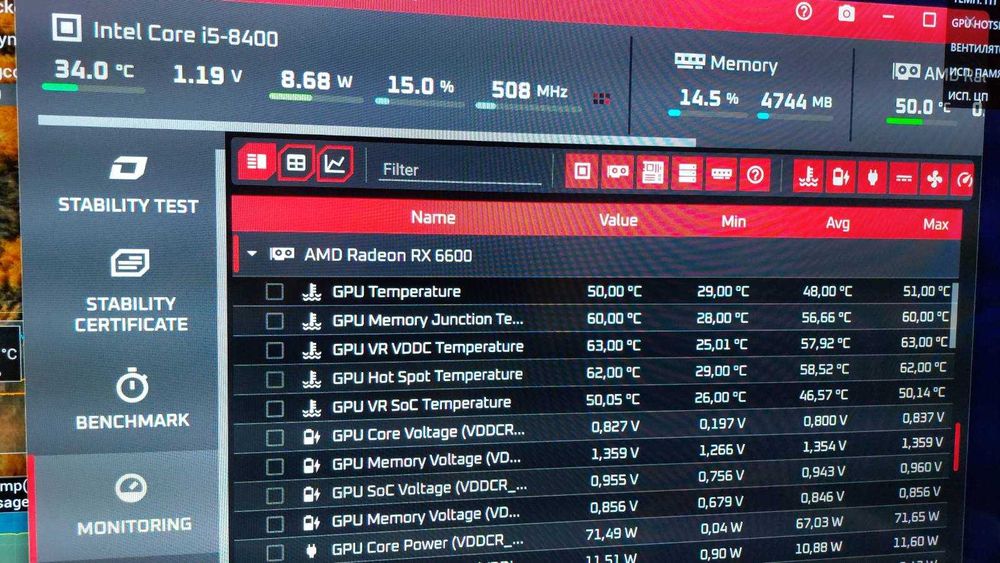1000x563 pixels.
Task: Sort by the Name column header
Action: tap(432, 217)
